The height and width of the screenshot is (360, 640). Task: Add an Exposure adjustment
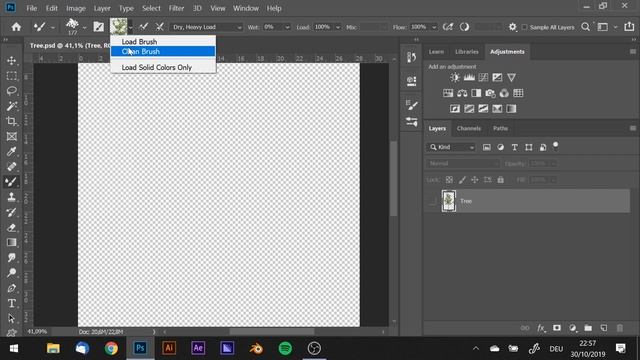(497, 78)
